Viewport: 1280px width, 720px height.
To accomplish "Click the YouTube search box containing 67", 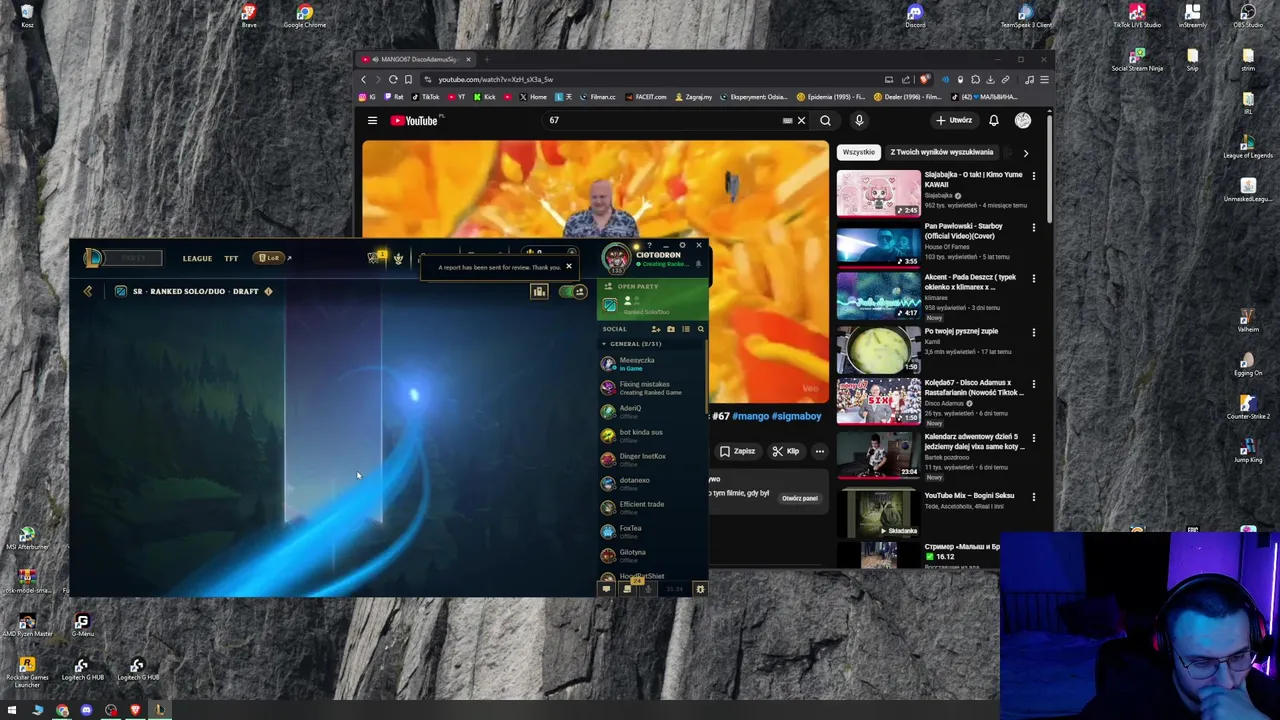I will point(660,120).
